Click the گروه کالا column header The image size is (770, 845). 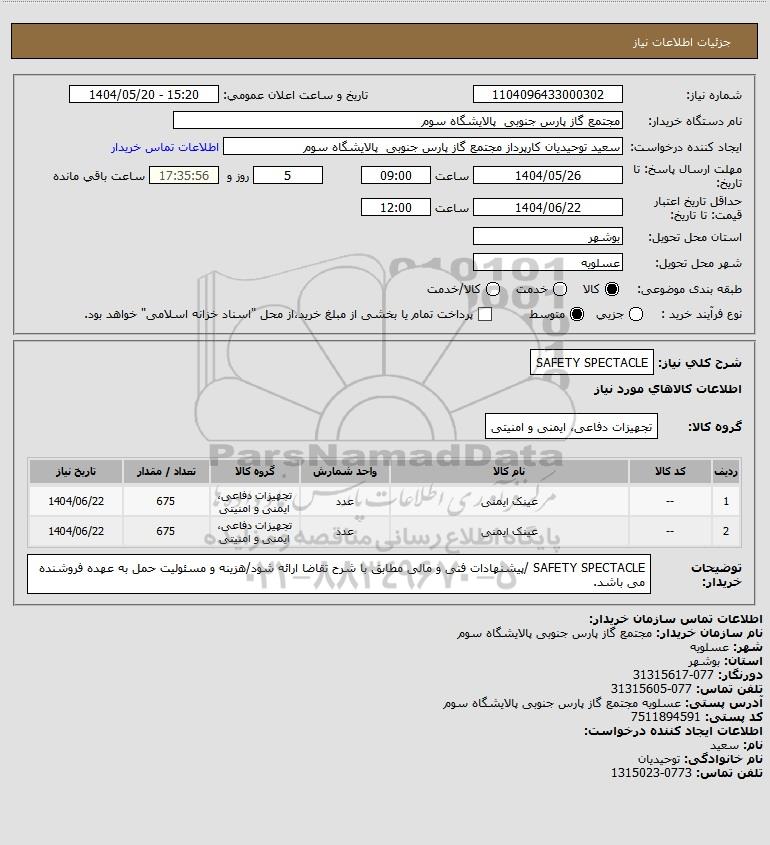(254, 472)
